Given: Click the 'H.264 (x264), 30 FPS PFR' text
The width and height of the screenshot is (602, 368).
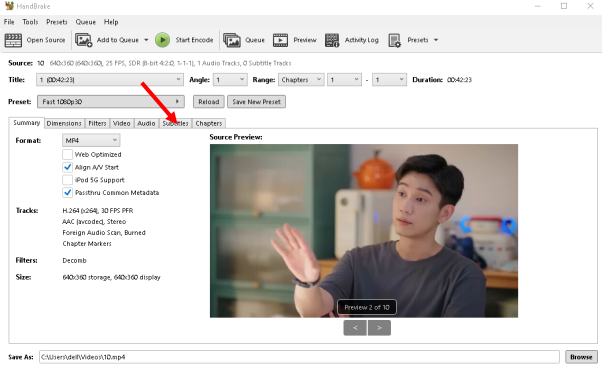Looking at the screenshot, I should point(98,211).
